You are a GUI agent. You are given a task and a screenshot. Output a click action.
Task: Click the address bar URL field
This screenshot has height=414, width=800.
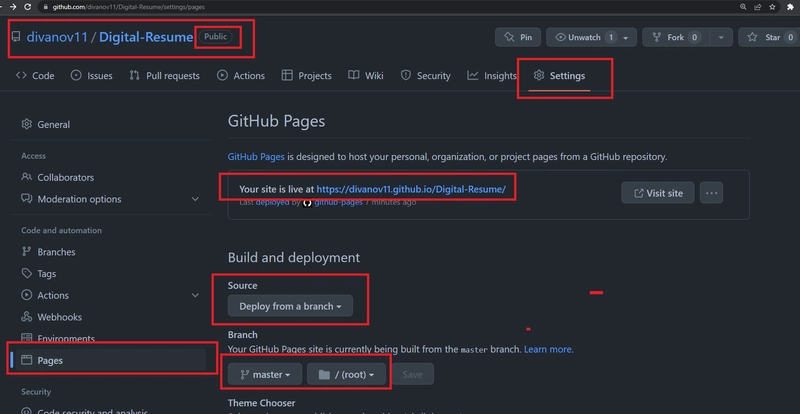coord(386,7)
